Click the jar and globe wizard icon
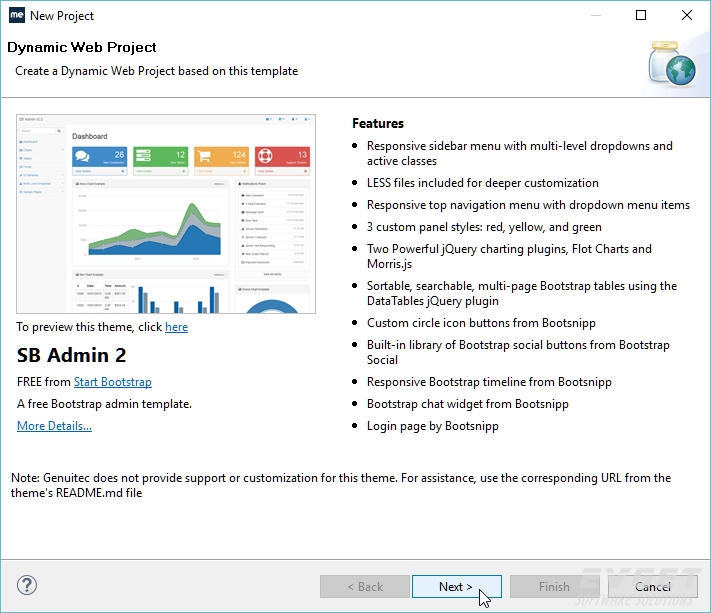711x613 pixels. (672, 63)
